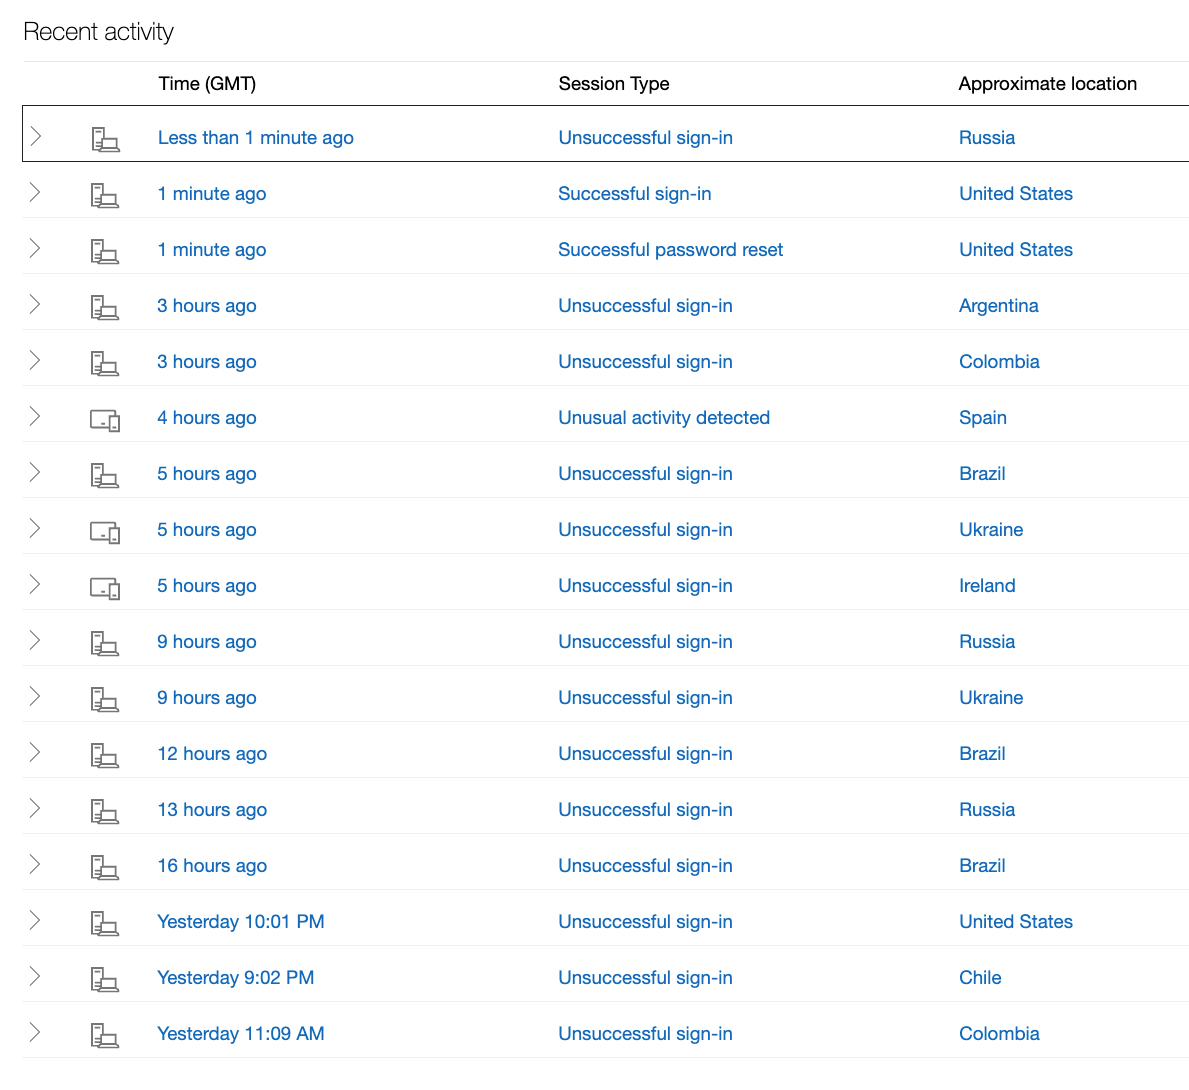Select the device icon in the Ireland row

point(105,588)
